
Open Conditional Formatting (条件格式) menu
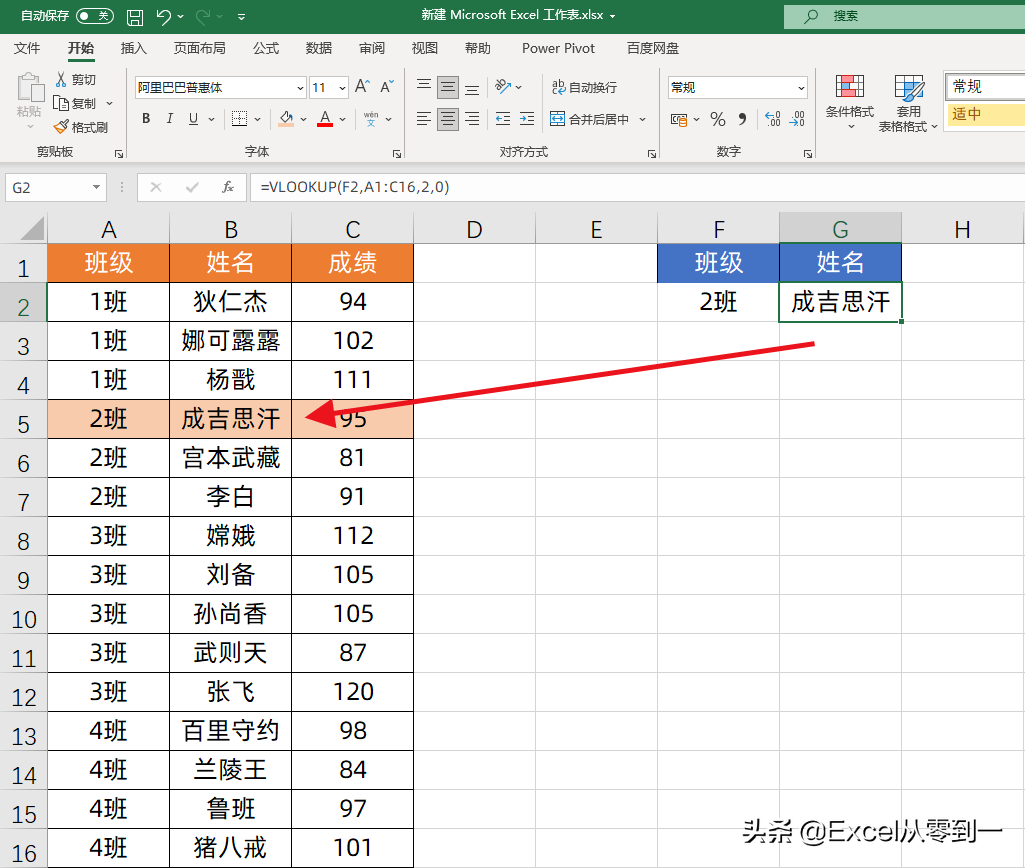pyautogui.click(x=850, y=101)
